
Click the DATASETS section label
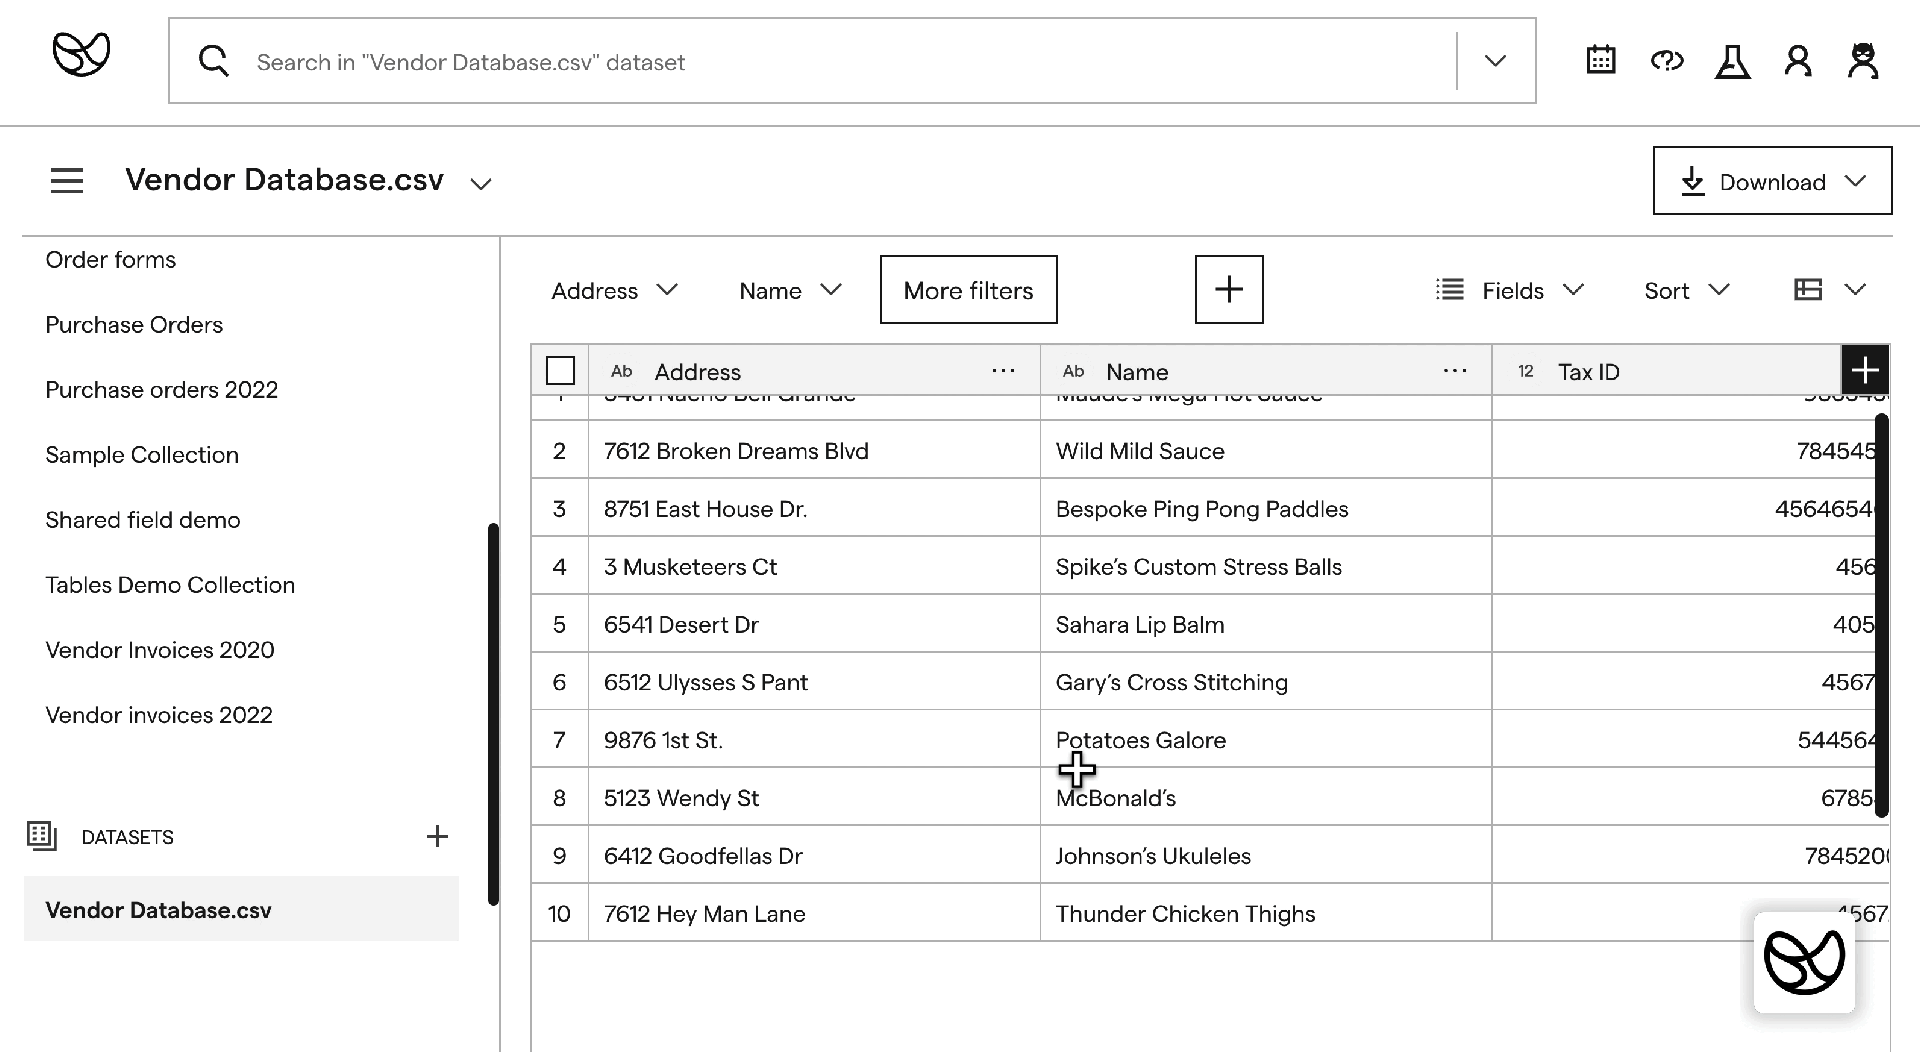[x=127, y=837]
